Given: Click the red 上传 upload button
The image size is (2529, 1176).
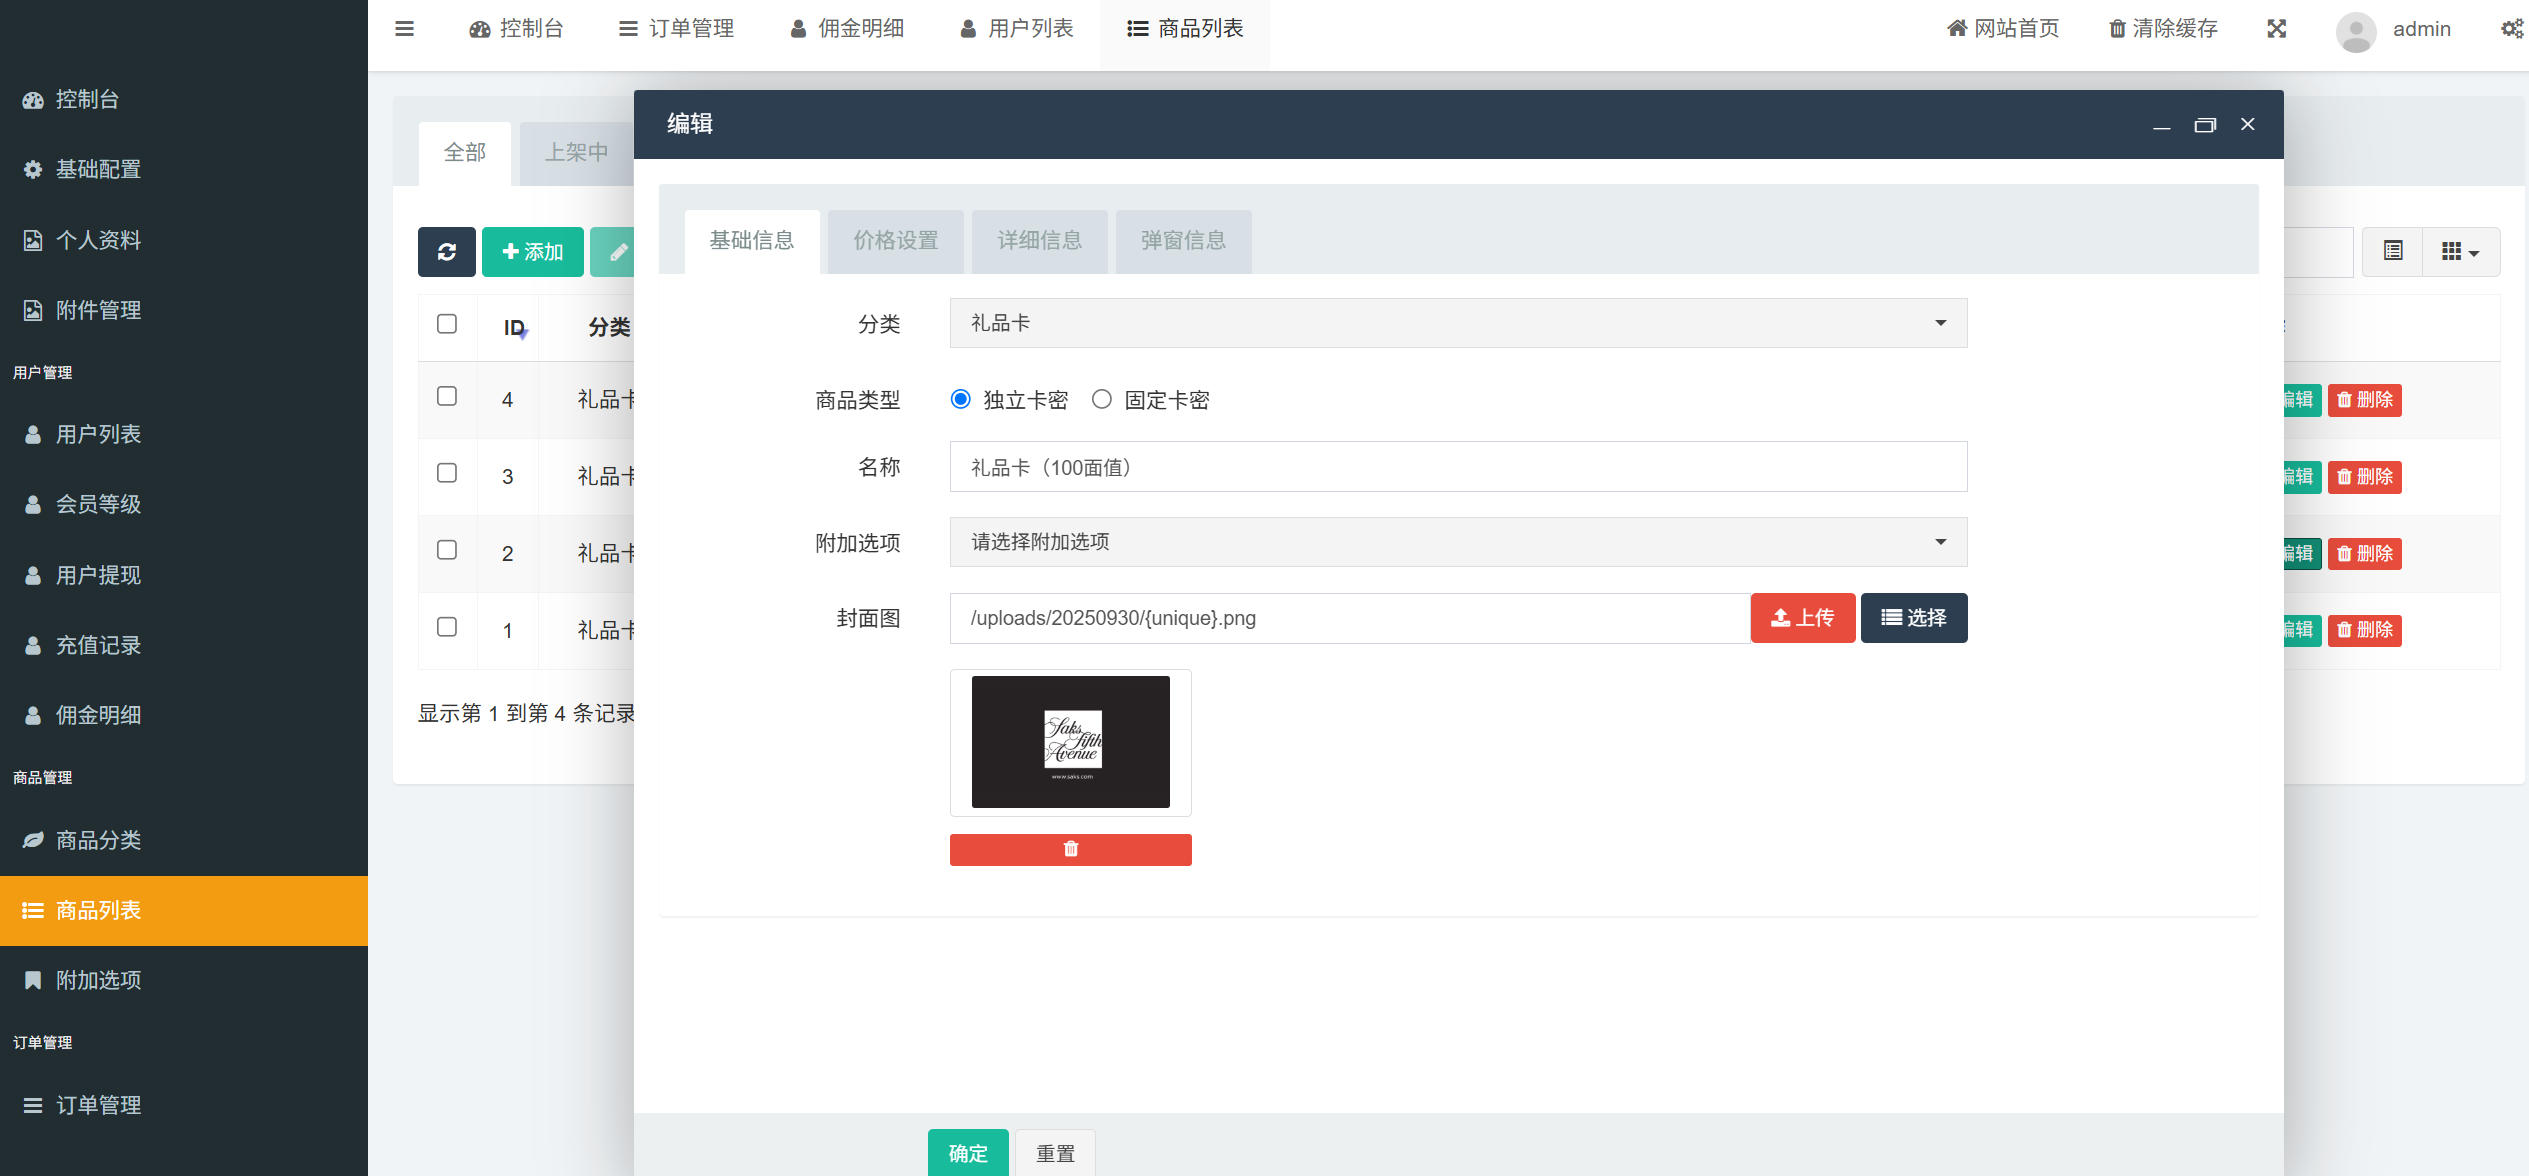Looking at the screenshot, I should click(1802, 618).
